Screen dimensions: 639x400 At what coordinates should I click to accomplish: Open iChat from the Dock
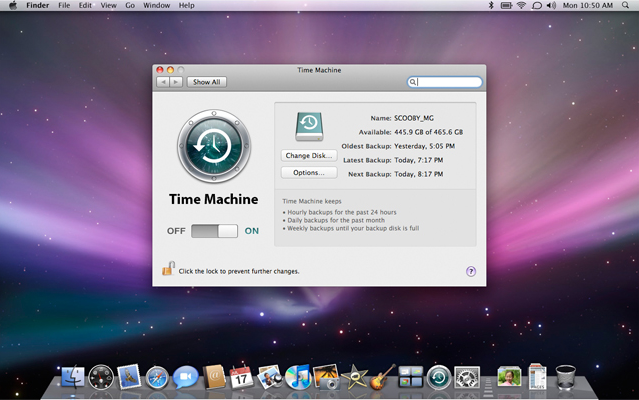pyautogui.click(x=185, y=377)
